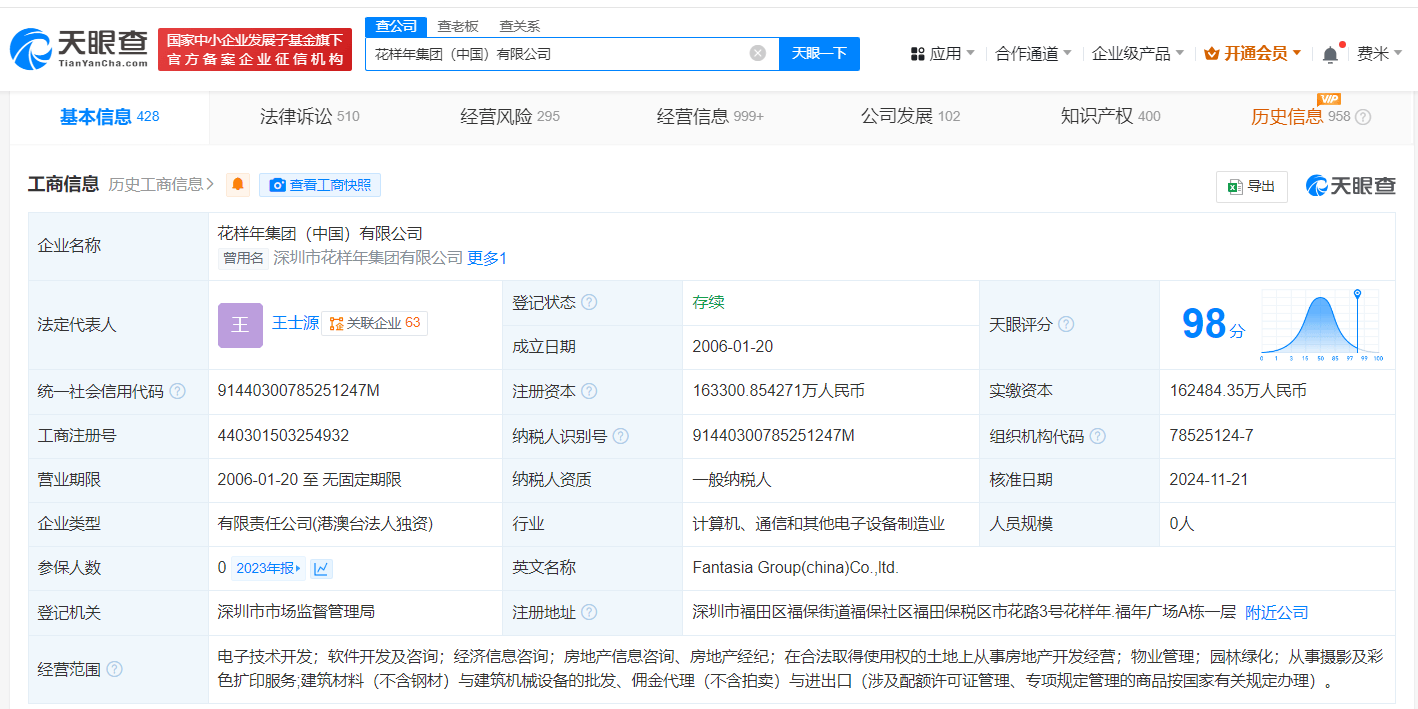The height and width of the screenshot is (709, 1418).
Task: Export data with 导出 button
Action: (x=1251, y=186)
